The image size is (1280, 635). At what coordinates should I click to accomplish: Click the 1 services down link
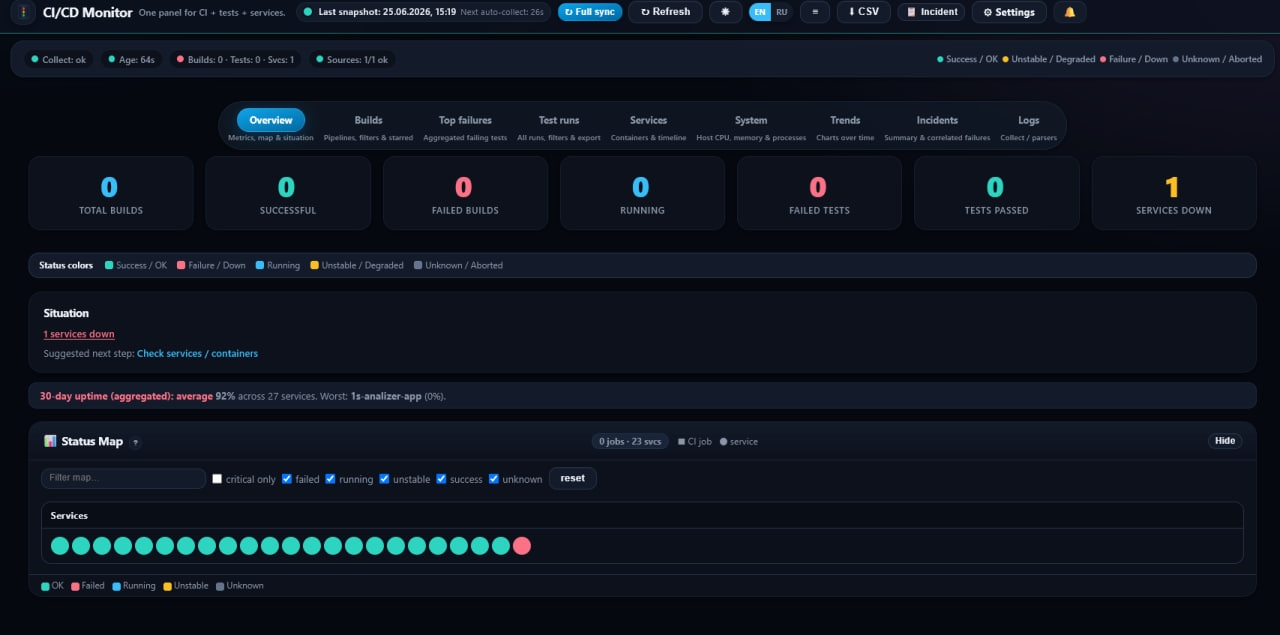79,334
